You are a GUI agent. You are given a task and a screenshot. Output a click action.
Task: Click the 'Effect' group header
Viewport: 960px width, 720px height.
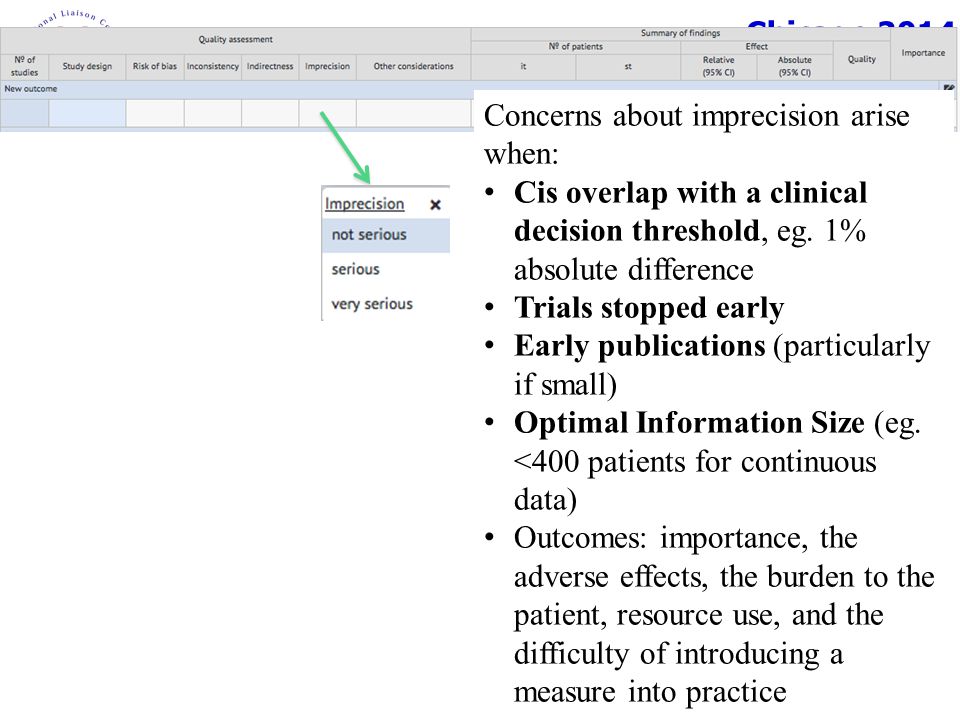(x=757, y=47)
